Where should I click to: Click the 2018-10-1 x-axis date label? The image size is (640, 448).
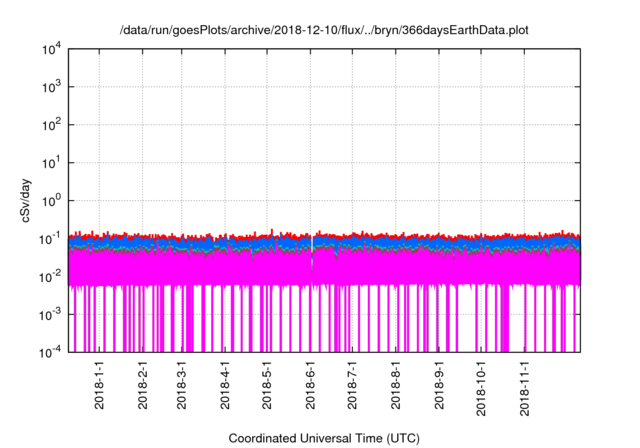click(481, 388)
